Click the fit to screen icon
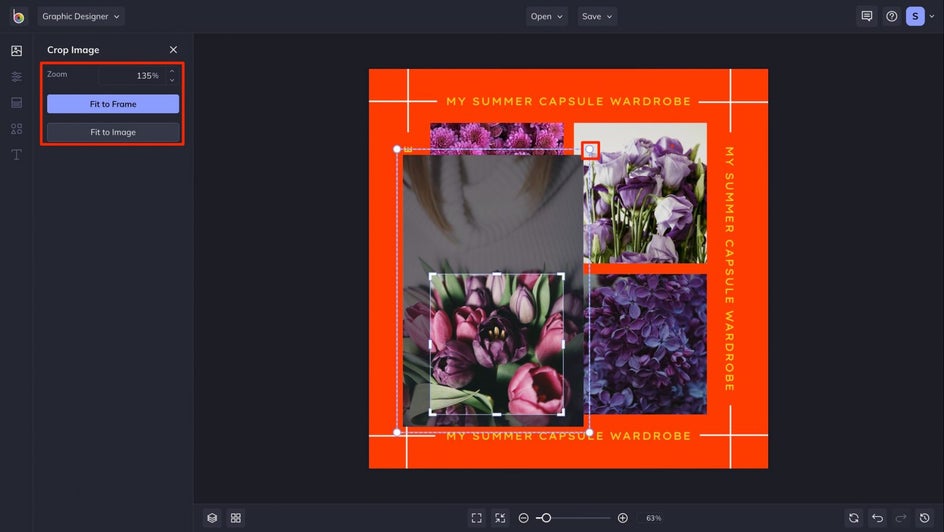The width and height of the screenshot is (944, 532). [476, 518]
